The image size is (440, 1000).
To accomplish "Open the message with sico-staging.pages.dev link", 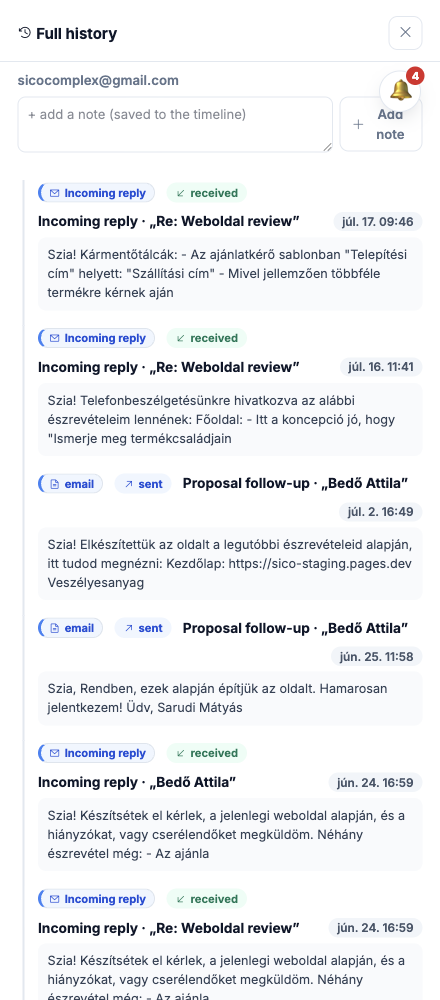I will point(230,564).
